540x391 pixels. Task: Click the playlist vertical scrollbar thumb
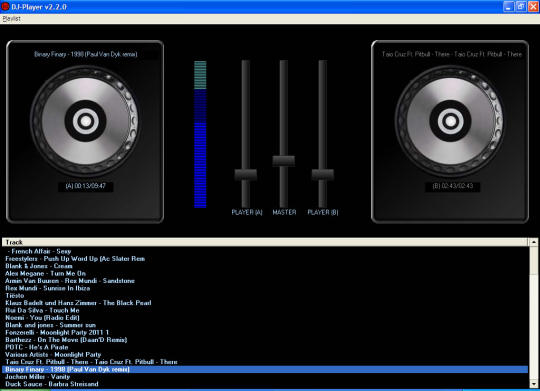533,260
